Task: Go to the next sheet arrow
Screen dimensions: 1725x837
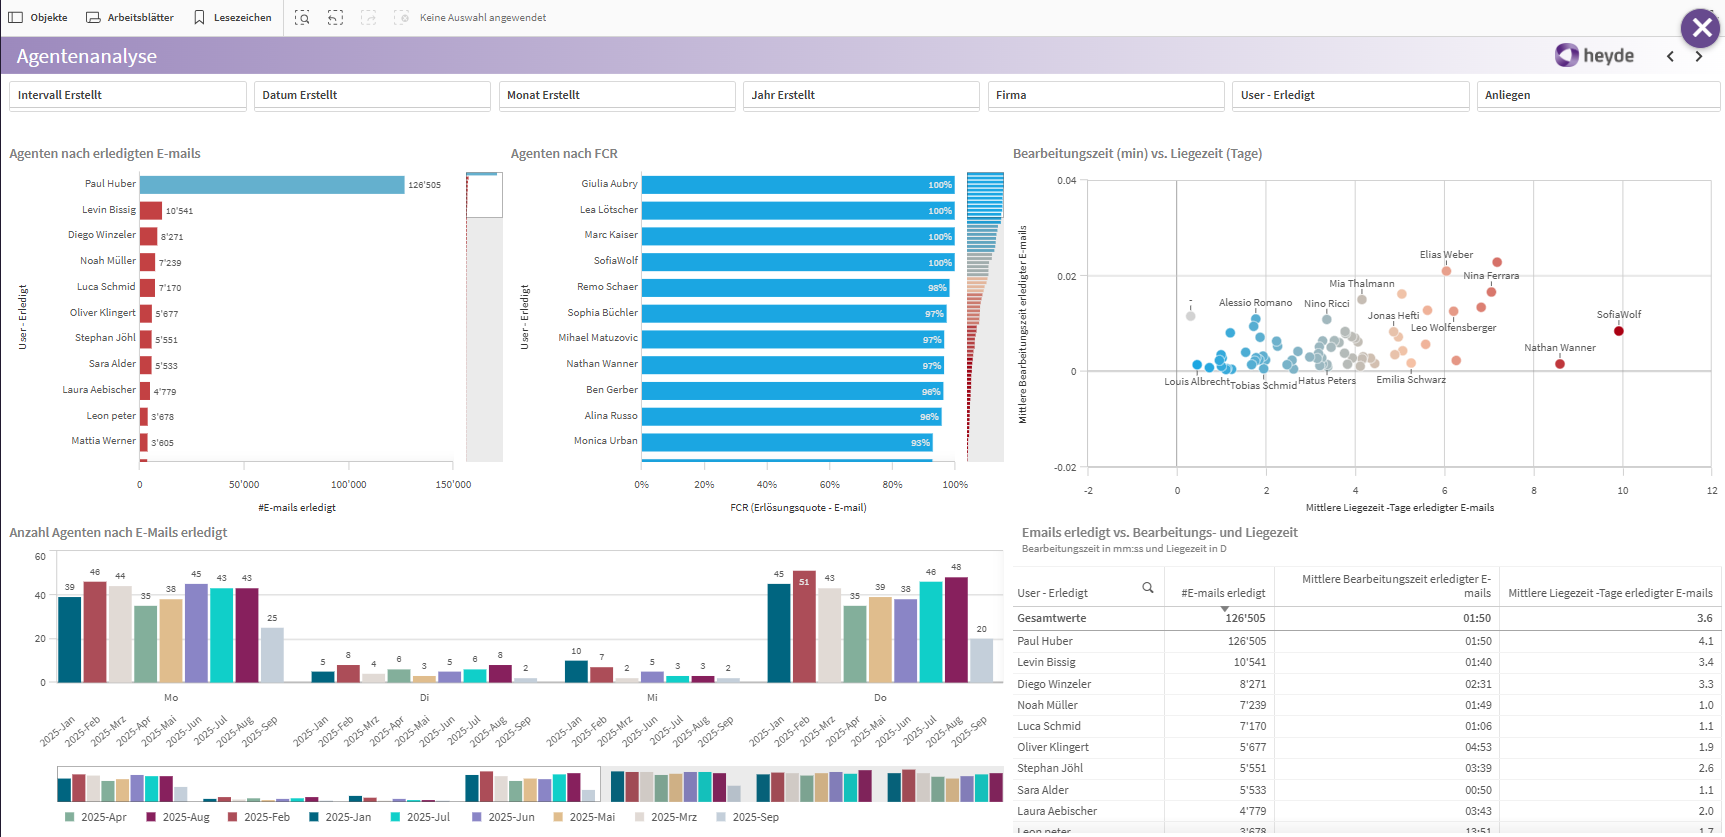Action: coord(1698,57)
